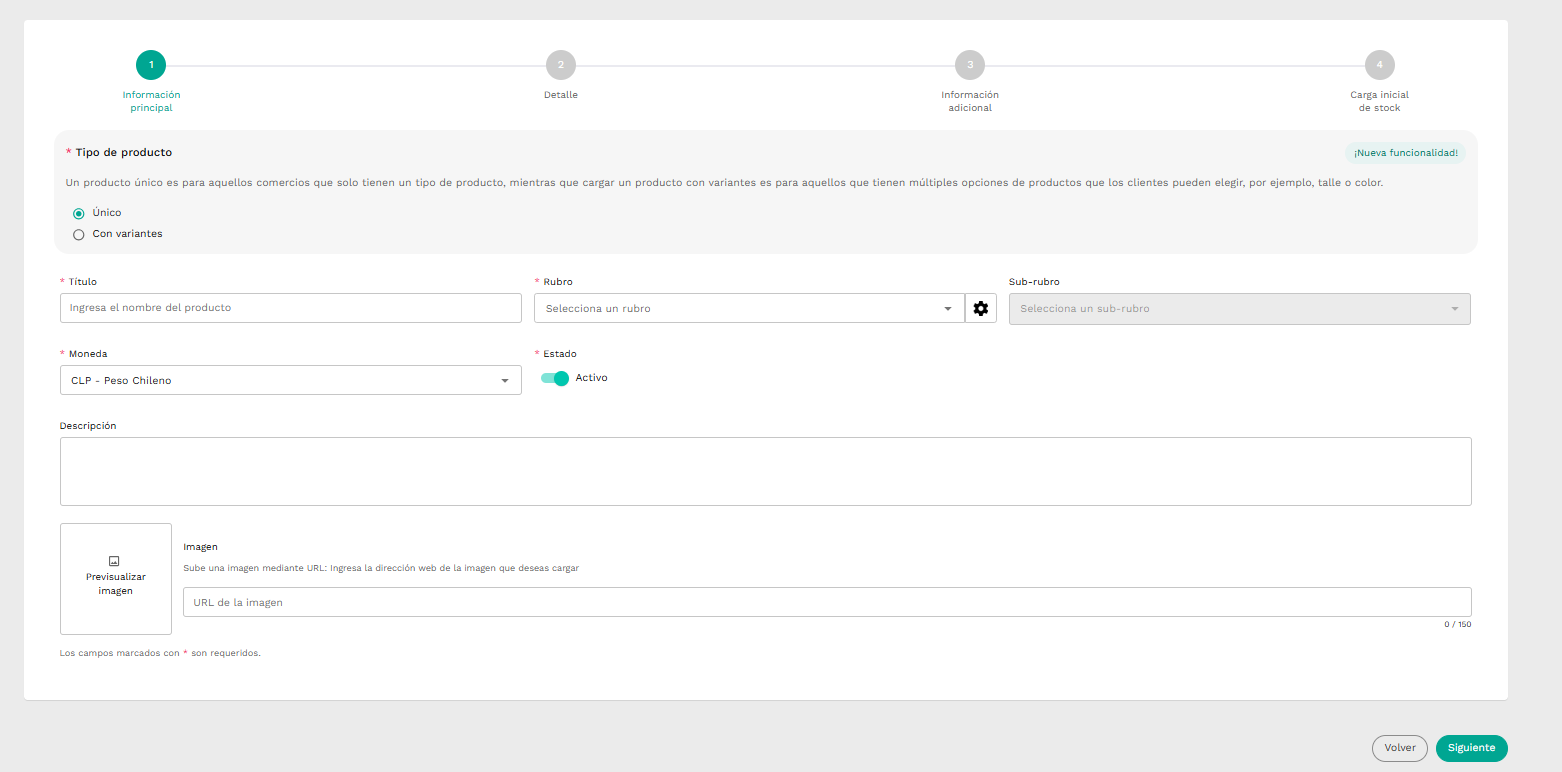Select the Con variantes option
1562x772 pixels.
(79, 234)
